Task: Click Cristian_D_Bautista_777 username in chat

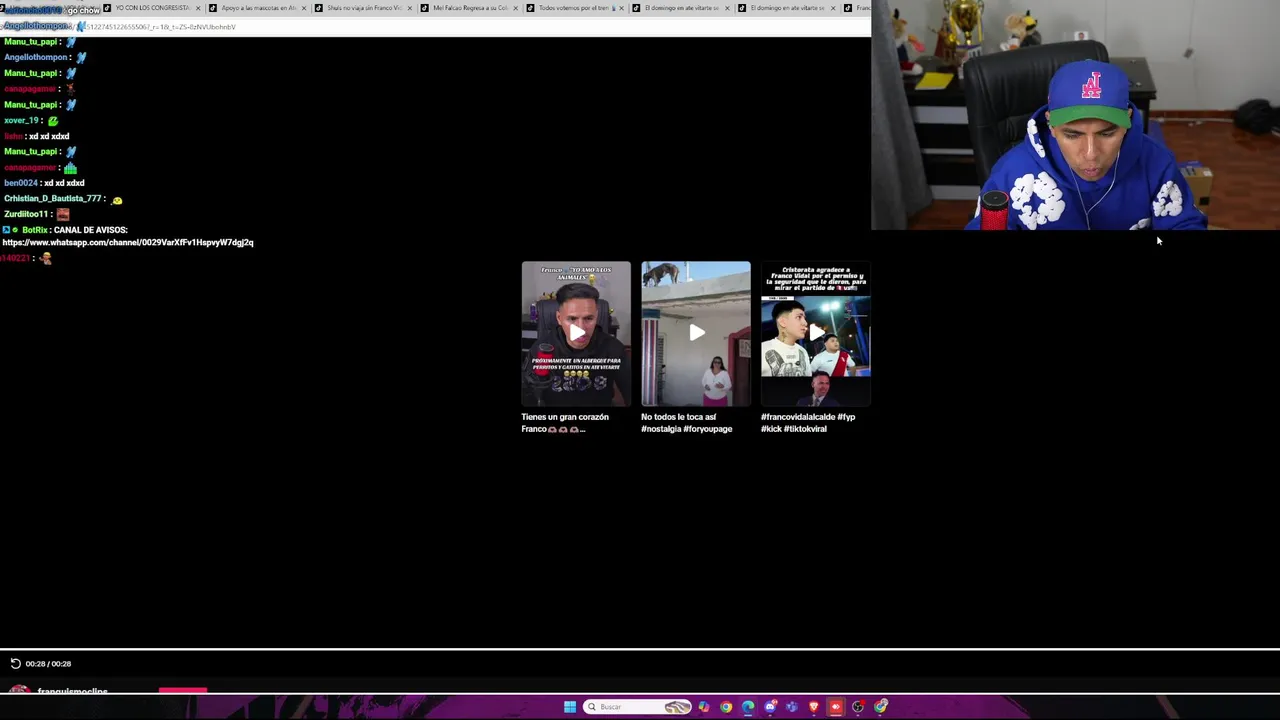Action: pos(53,199)
